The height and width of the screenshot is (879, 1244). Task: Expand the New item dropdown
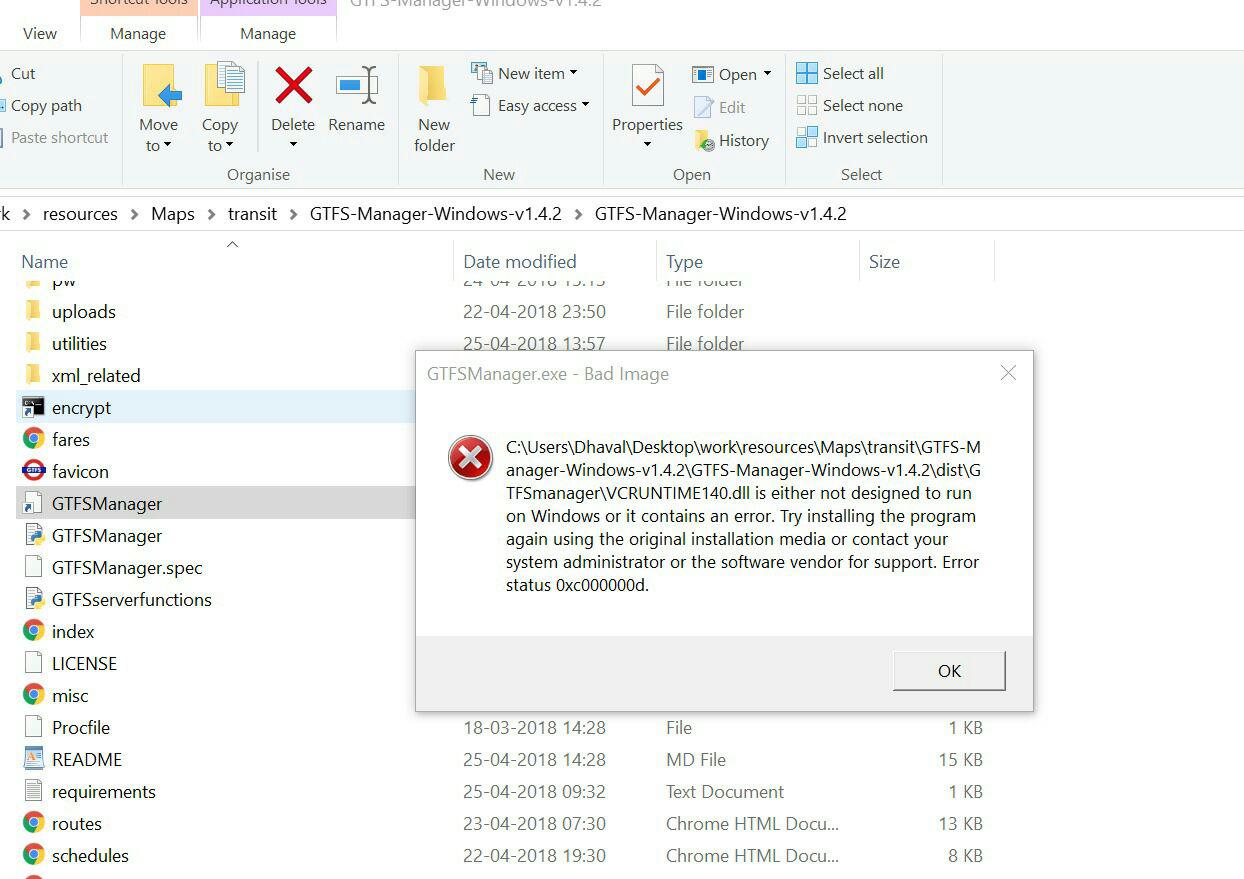coord(574,72)
